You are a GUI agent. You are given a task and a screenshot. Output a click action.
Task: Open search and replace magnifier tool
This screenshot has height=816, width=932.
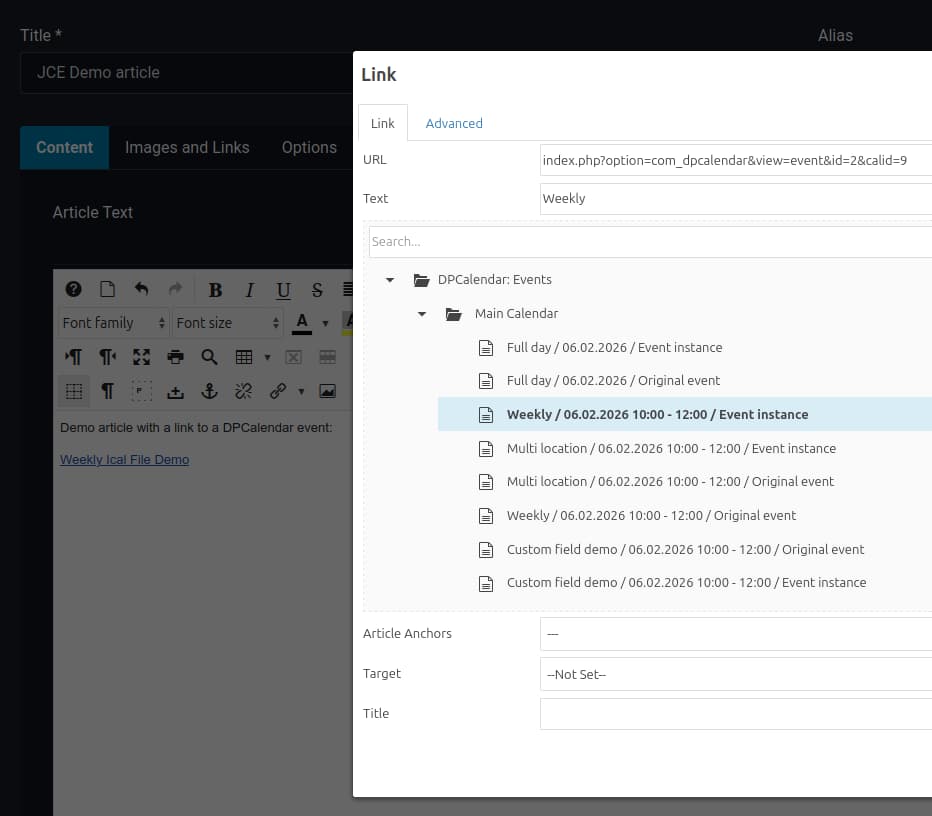click(x=209, y=357)
